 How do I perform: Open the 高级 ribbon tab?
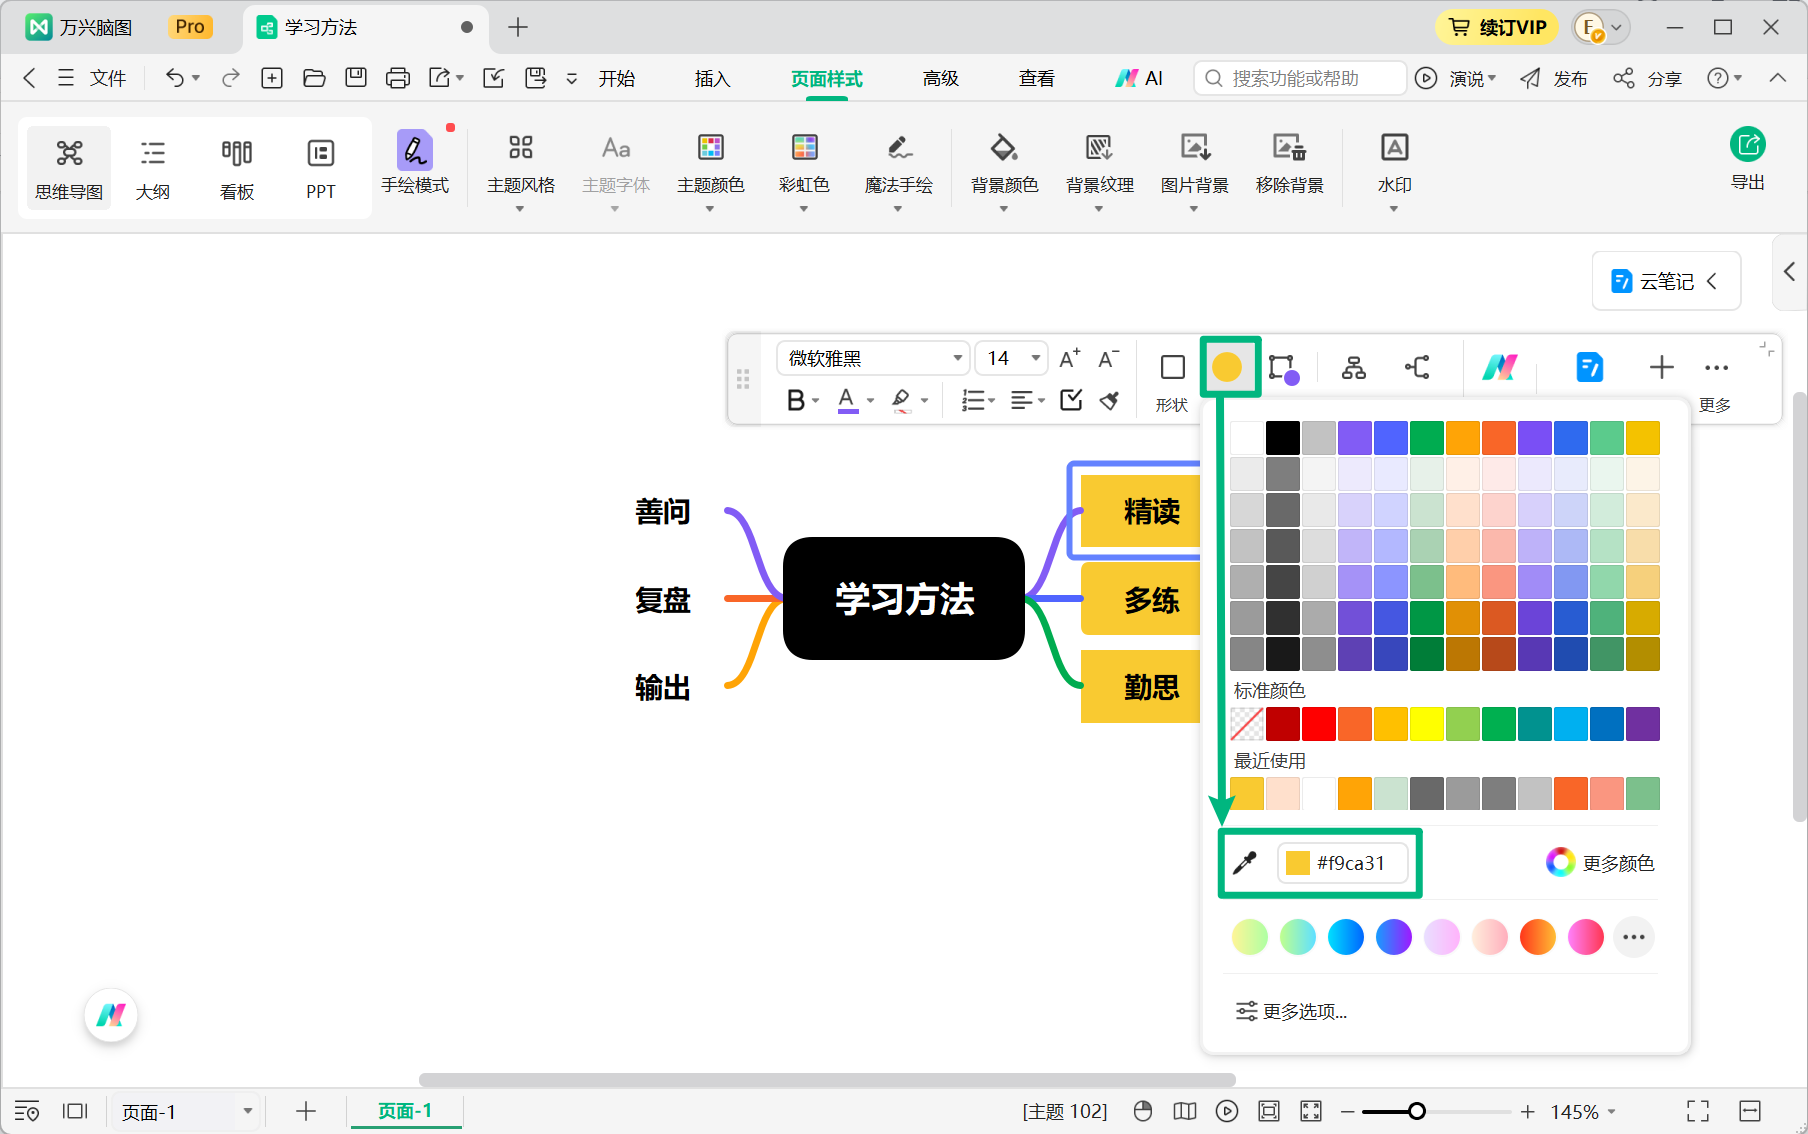[940, 79]
